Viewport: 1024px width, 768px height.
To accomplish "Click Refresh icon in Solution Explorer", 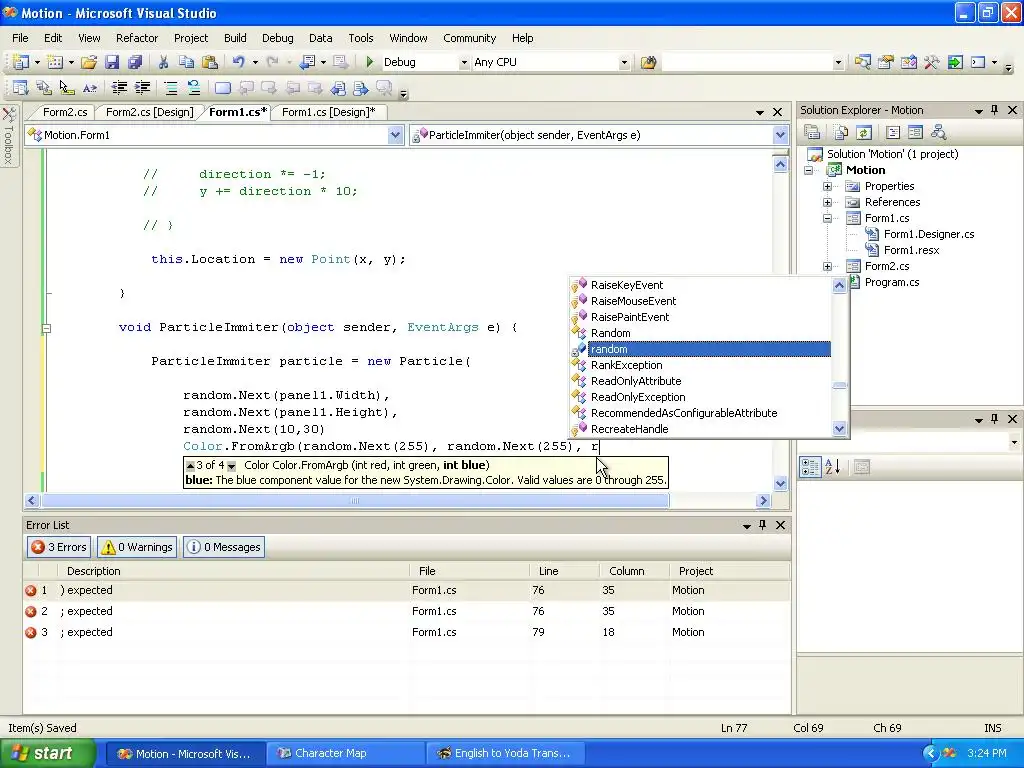I will click(x=864, y=133).
